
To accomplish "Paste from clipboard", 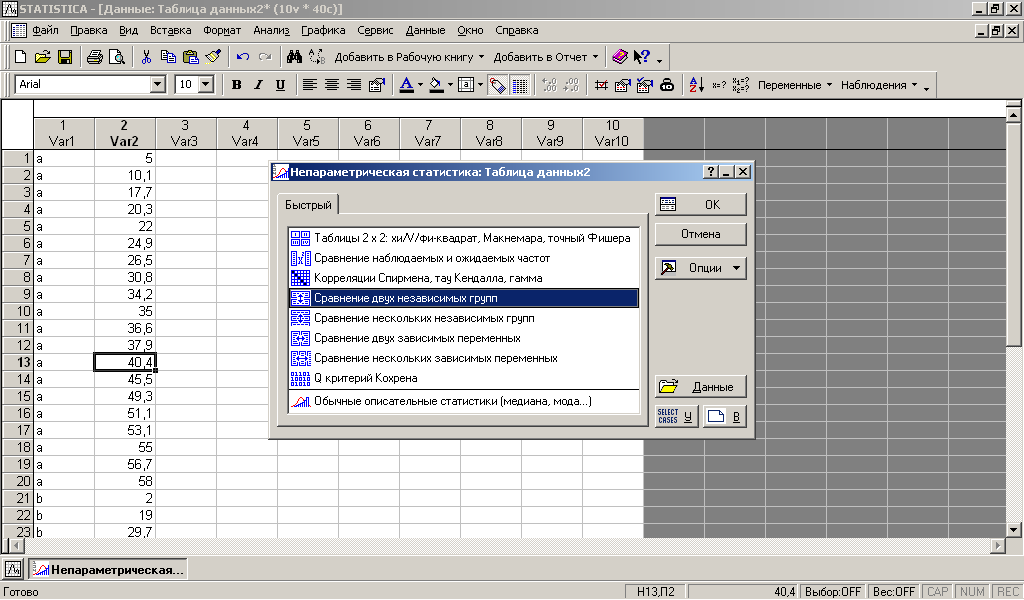I will pyautogui.click(x=190, y=57).
